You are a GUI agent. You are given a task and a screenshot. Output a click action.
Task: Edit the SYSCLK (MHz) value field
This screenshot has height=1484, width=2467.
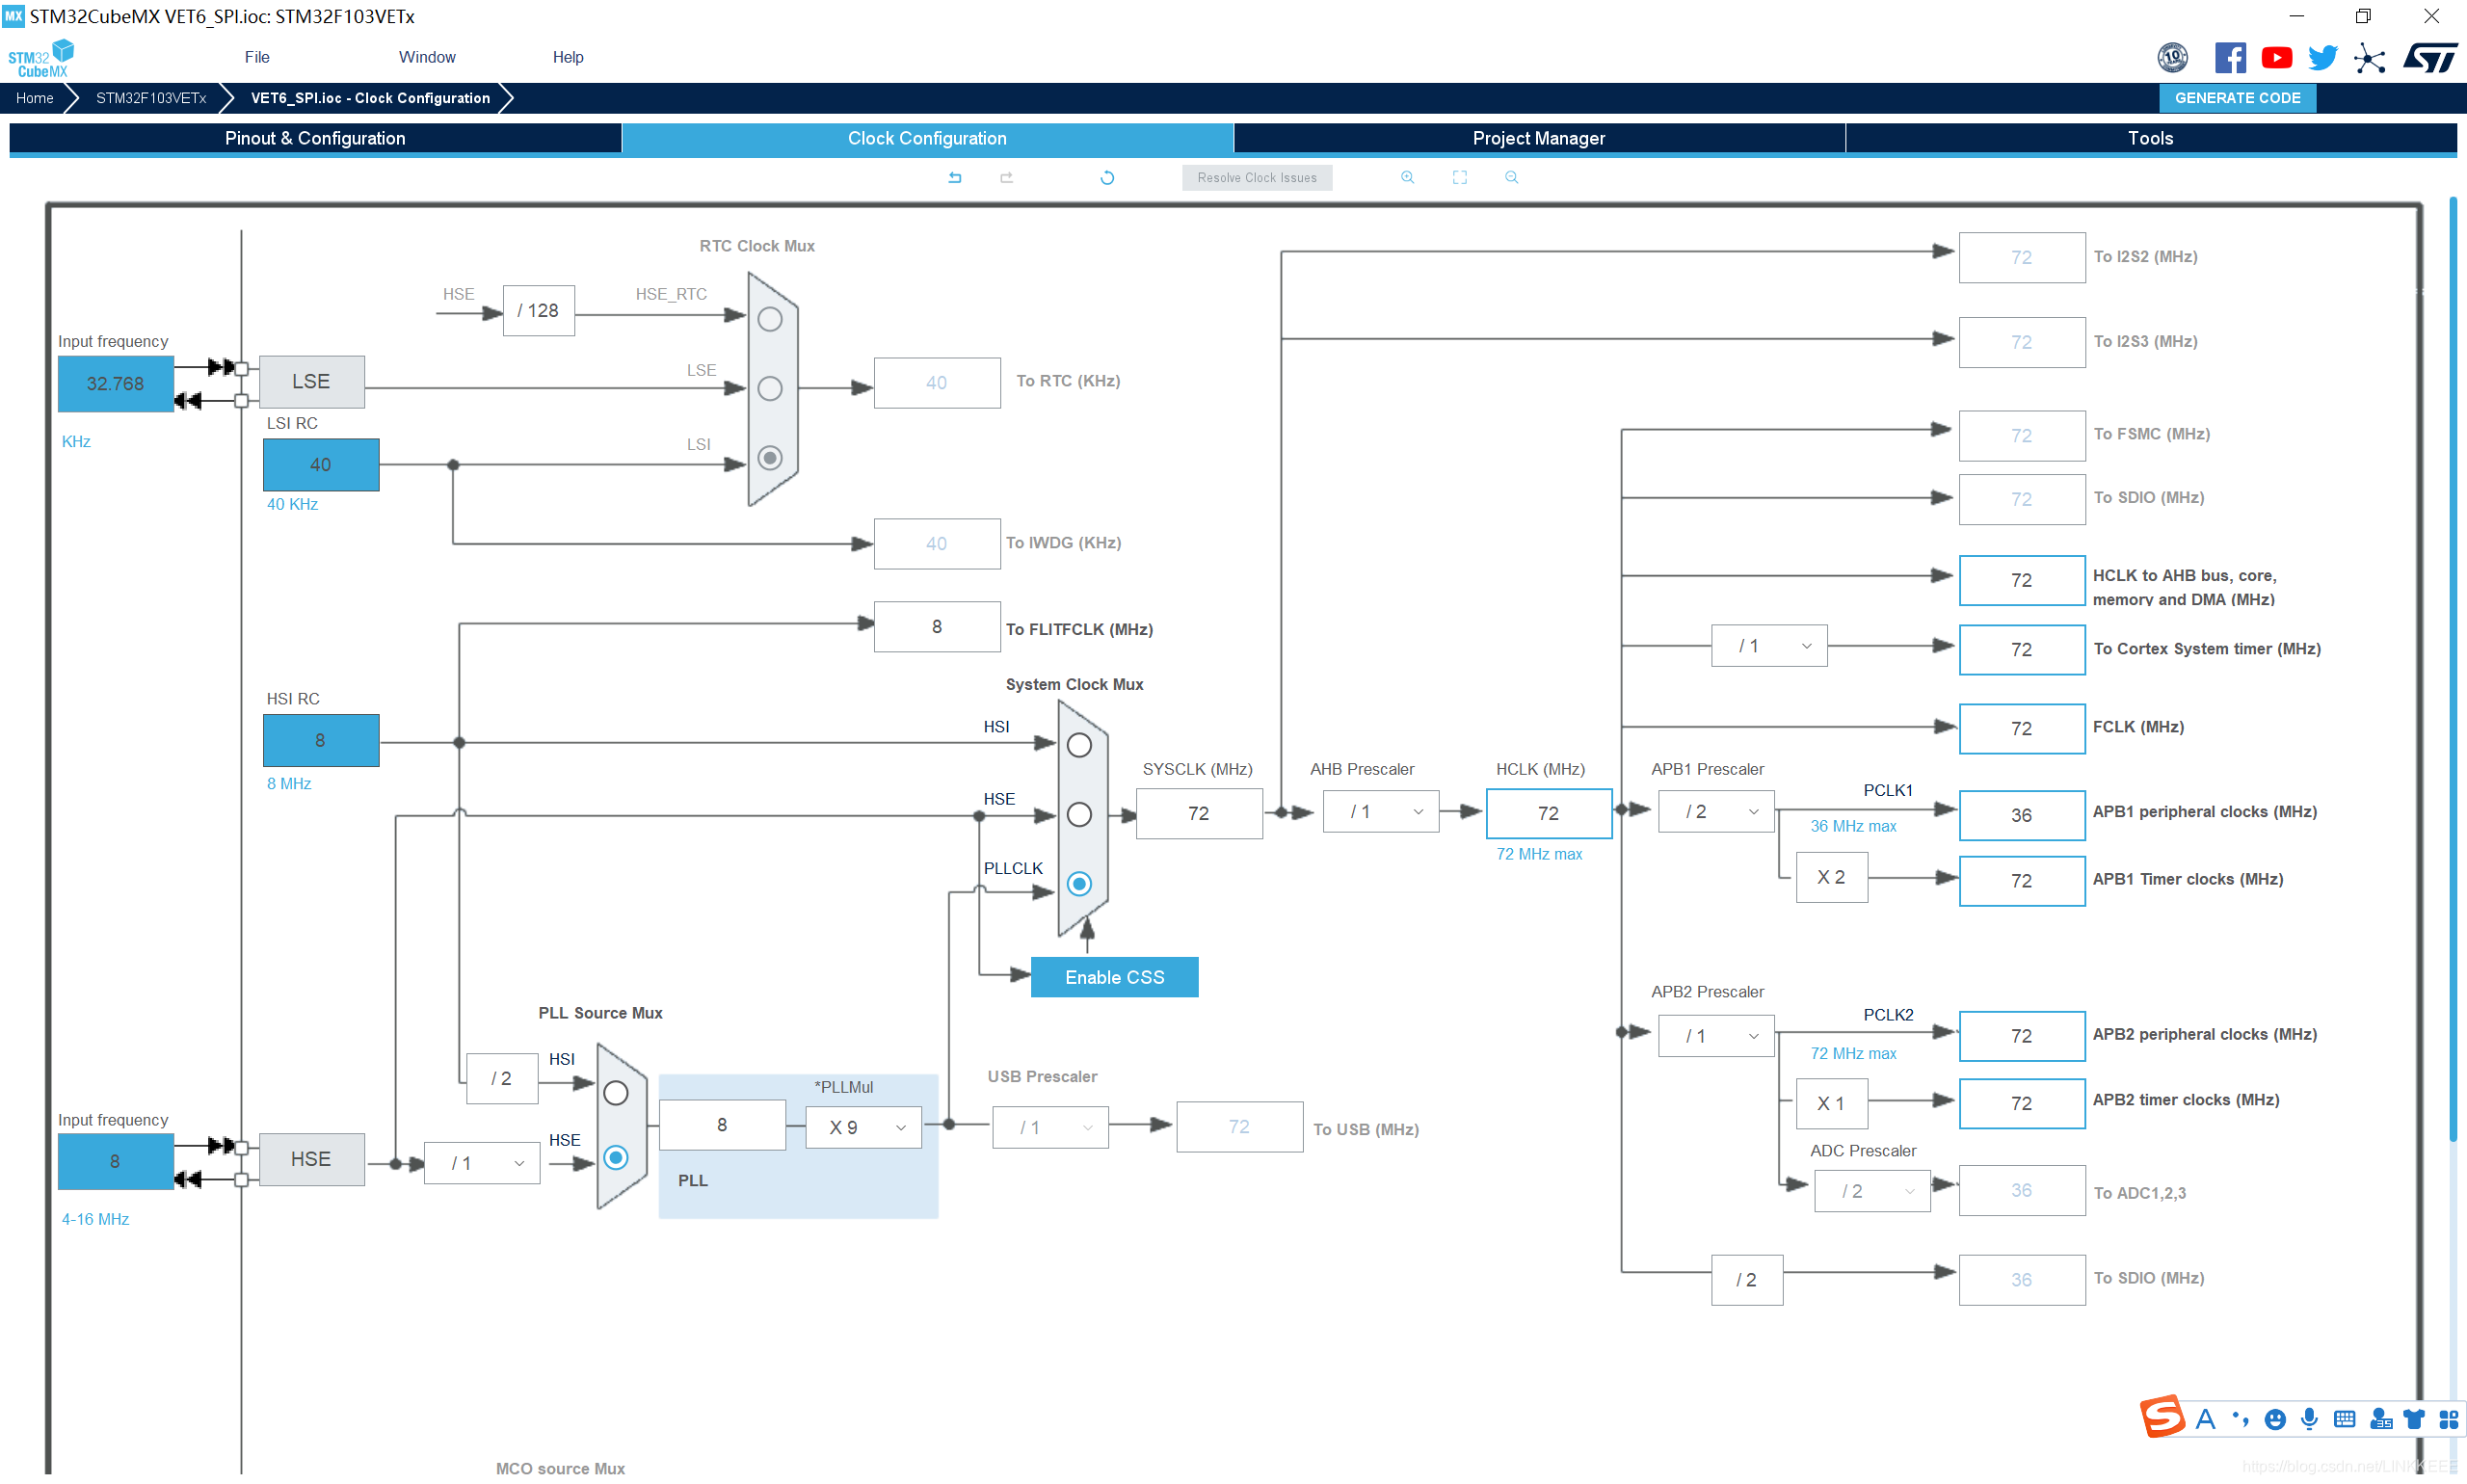click(1199, 813)
